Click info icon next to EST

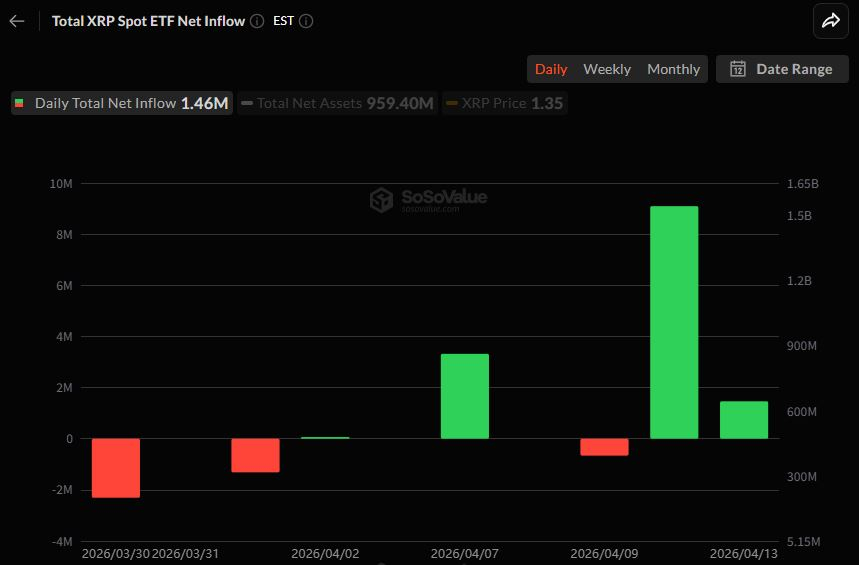306,21
